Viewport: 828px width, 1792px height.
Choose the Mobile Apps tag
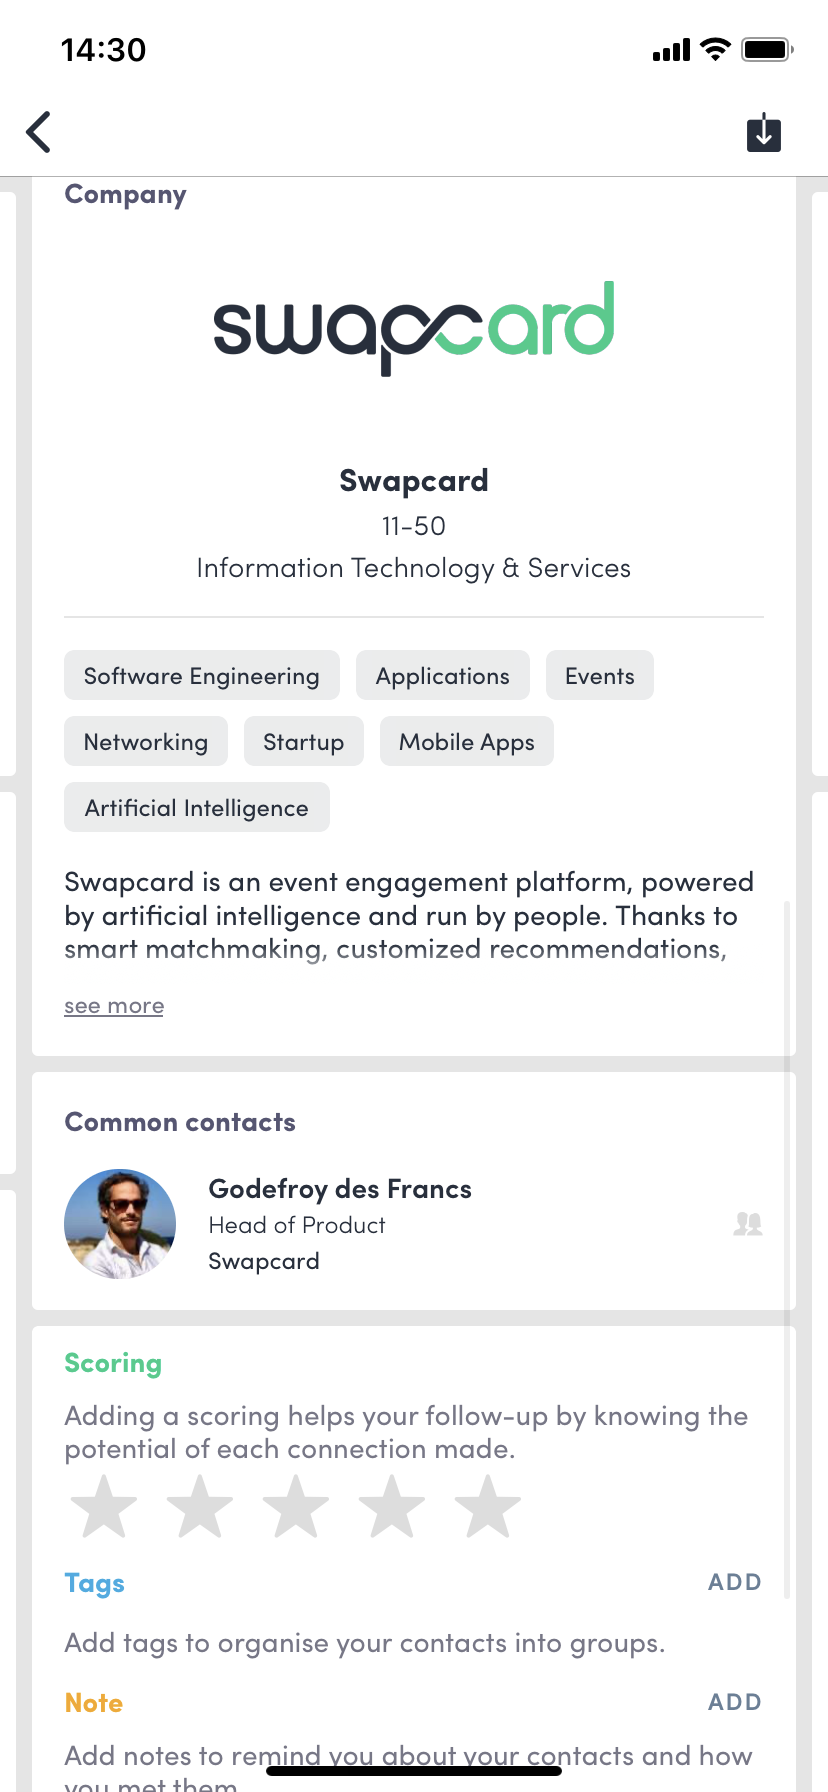(467, 742)
